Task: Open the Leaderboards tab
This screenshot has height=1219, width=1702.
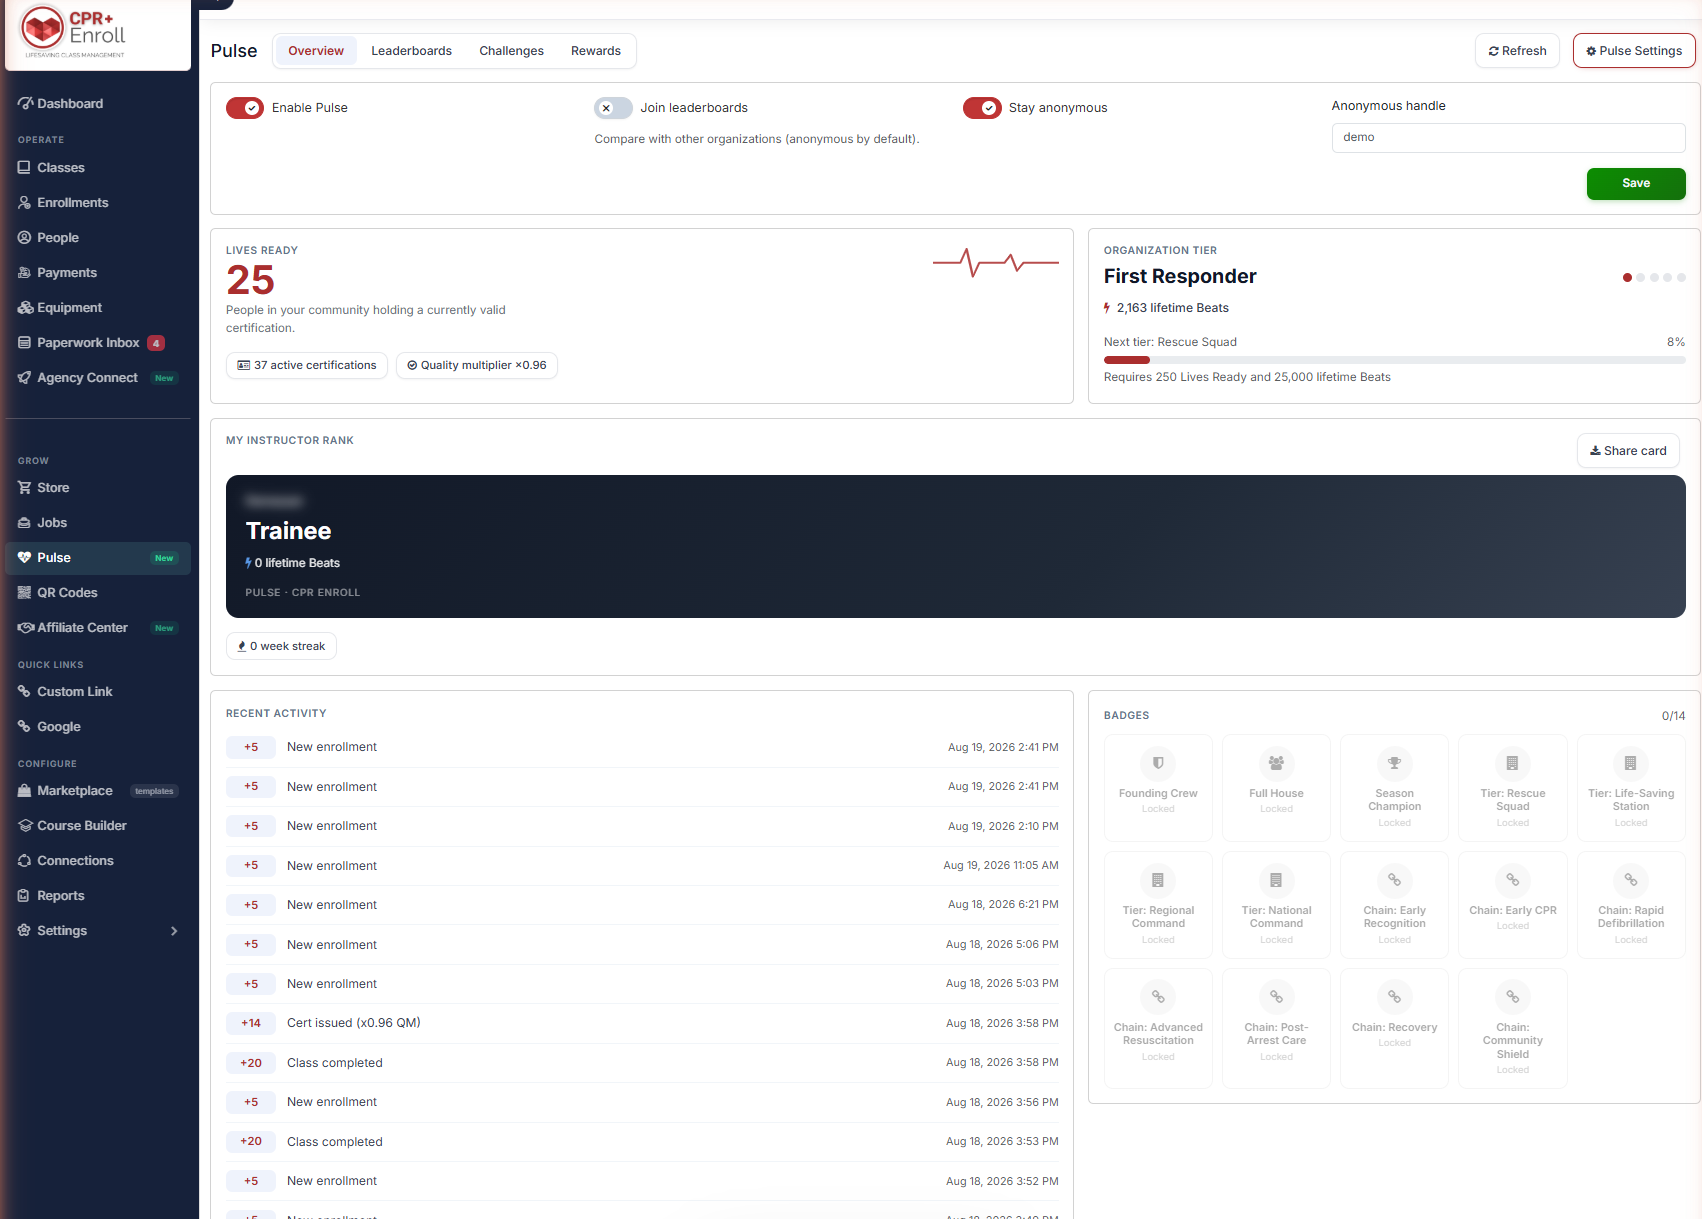Action: (x=411, y=51)
